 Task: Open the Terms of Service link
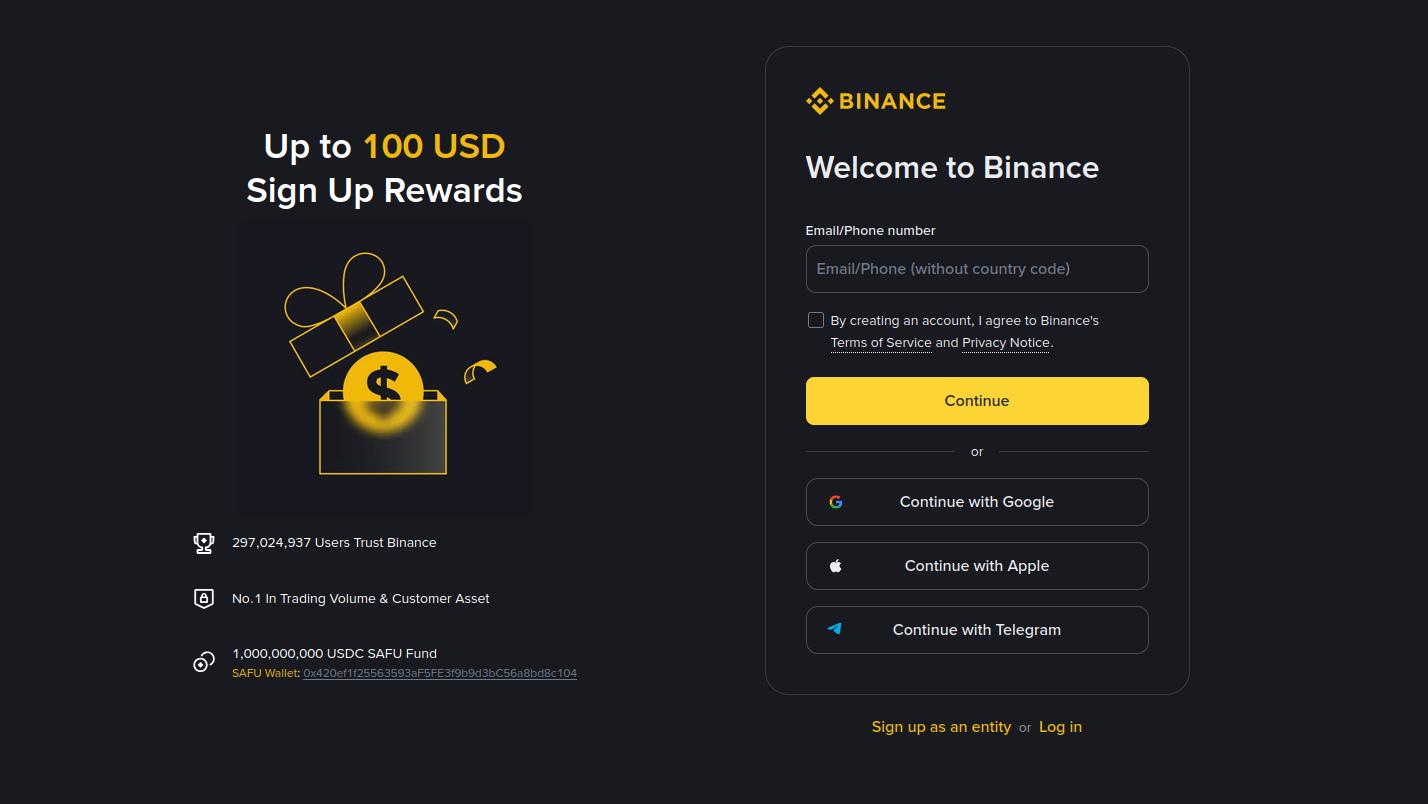881,342
